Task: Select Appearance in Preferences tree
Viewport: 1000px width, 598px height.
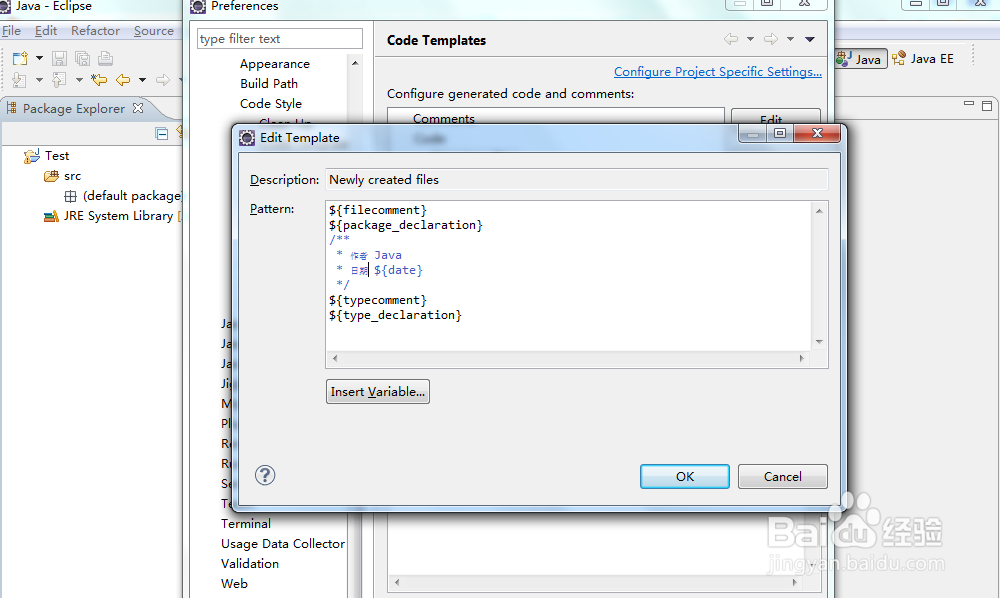Action: click(275, 64)
